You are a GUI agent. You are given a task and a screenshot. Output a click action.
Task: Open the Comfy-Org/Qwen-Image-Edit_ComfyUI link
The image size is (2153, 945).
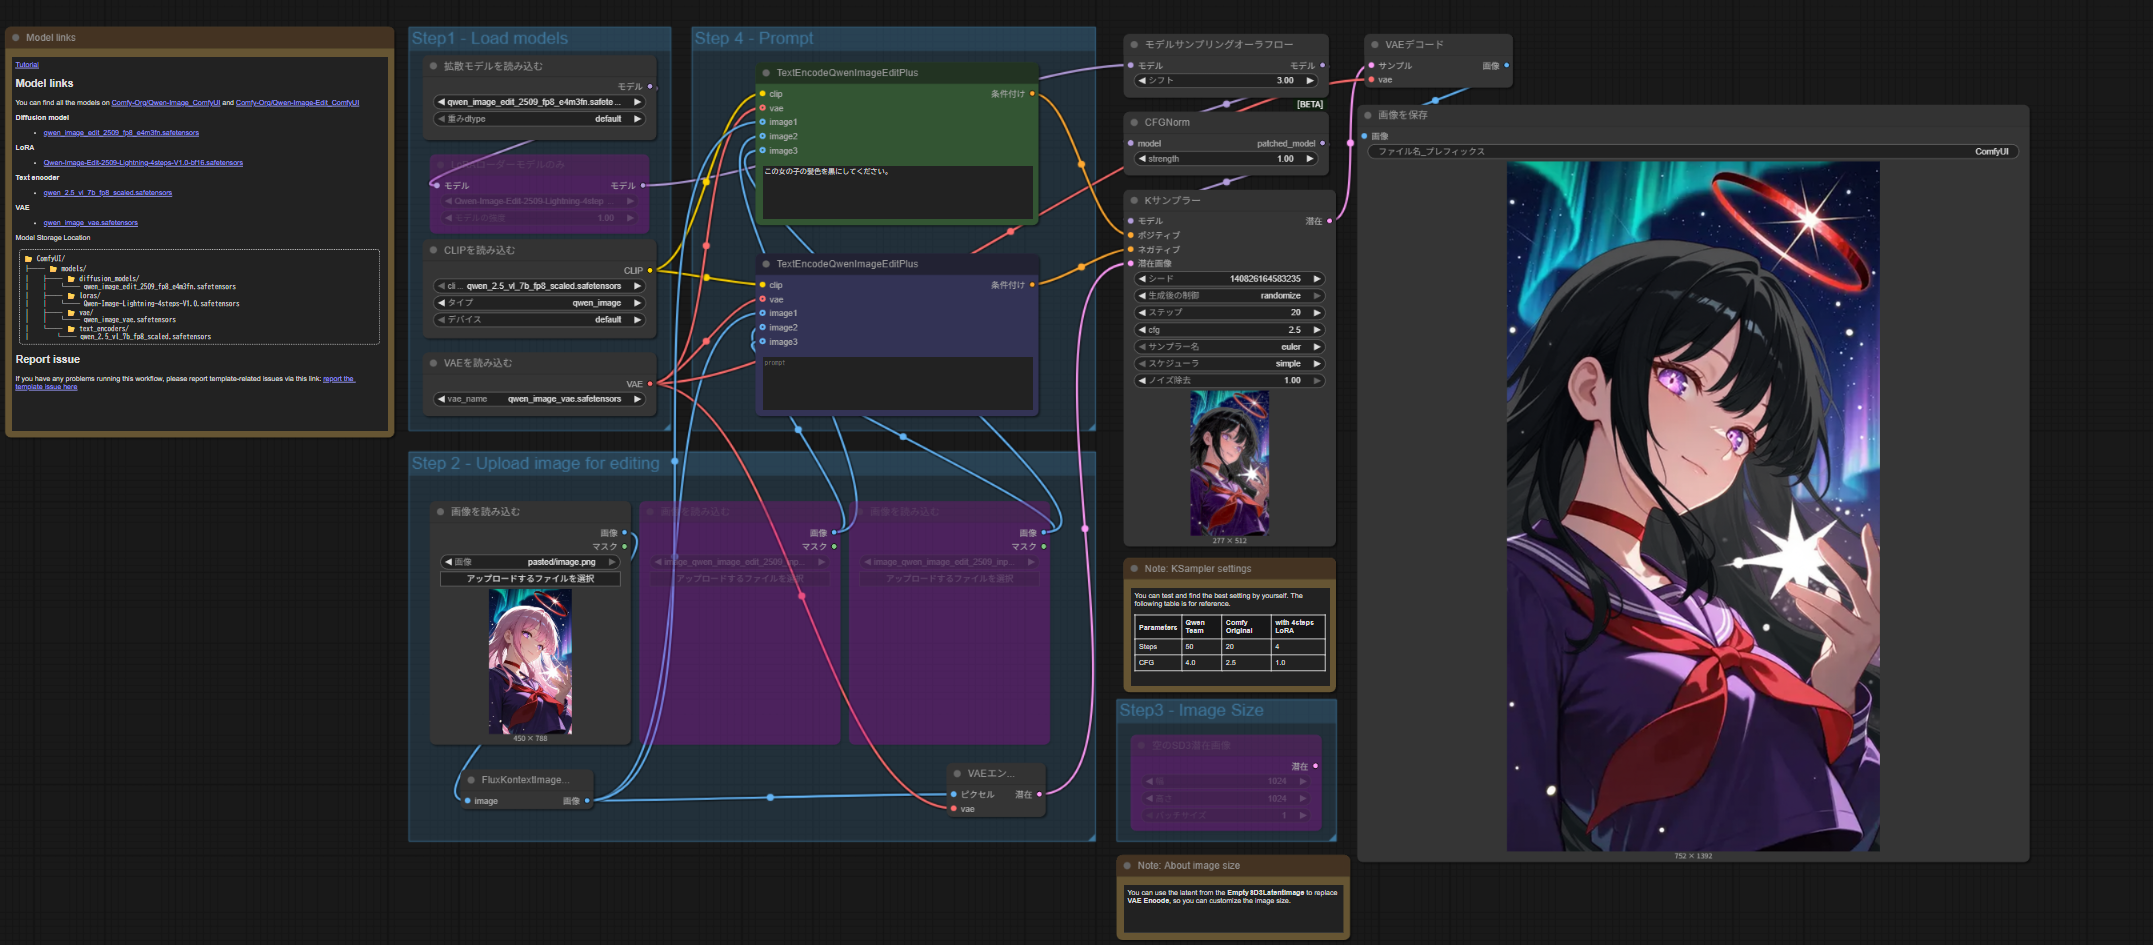coord(297,103)
